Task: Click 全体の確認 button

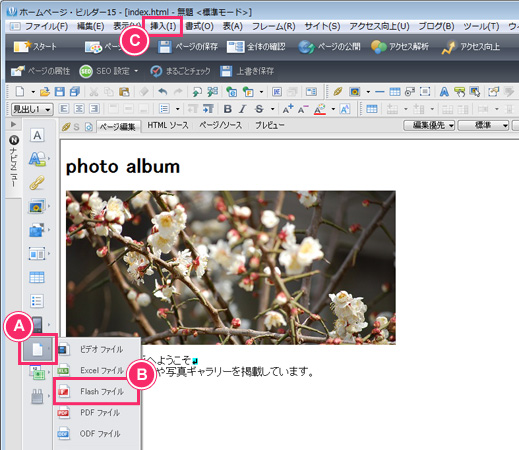Action: pyautogui.click(x=256, y=47)
